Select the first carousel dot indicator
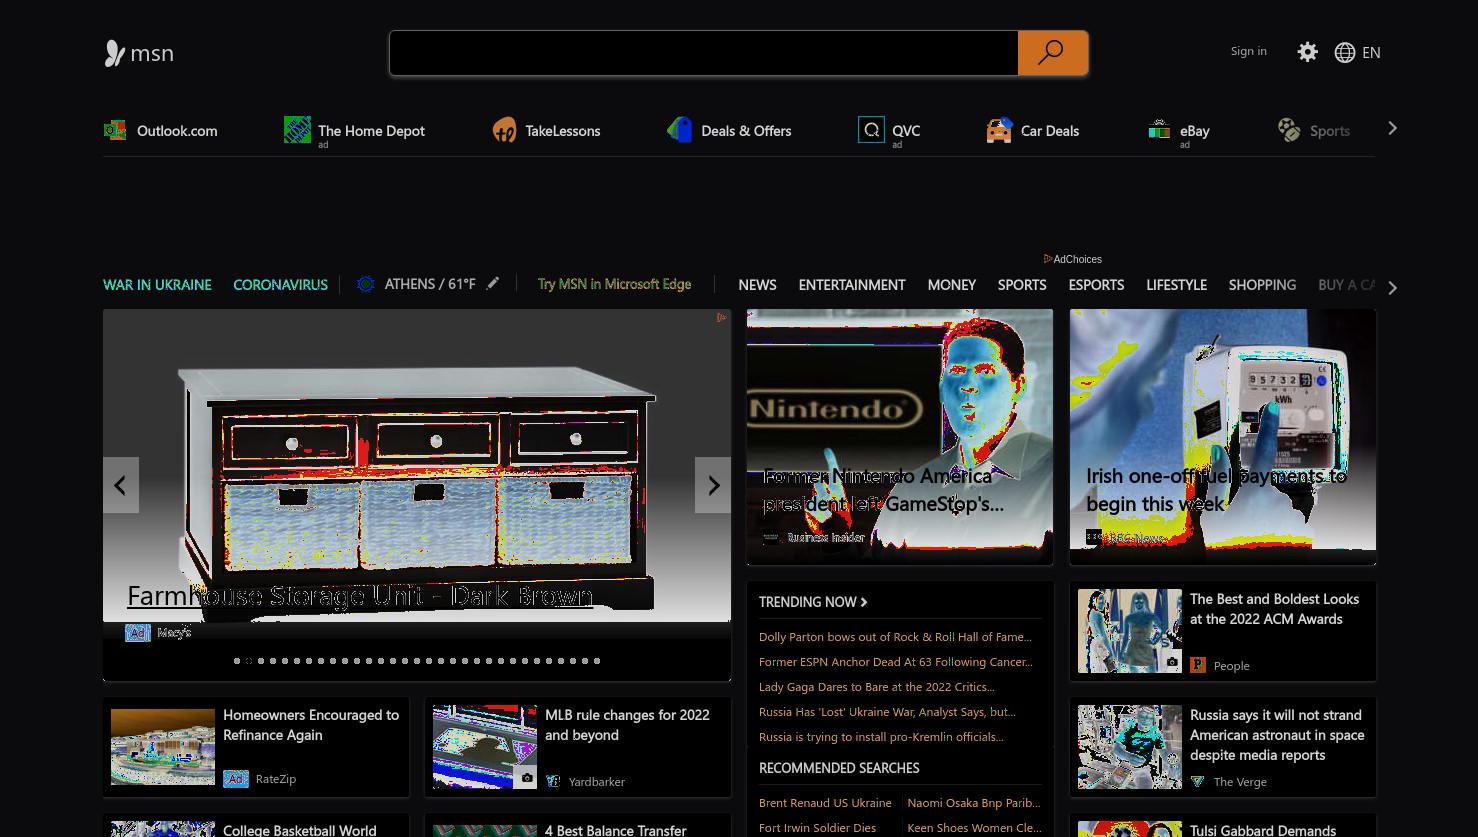 point(237,661)
